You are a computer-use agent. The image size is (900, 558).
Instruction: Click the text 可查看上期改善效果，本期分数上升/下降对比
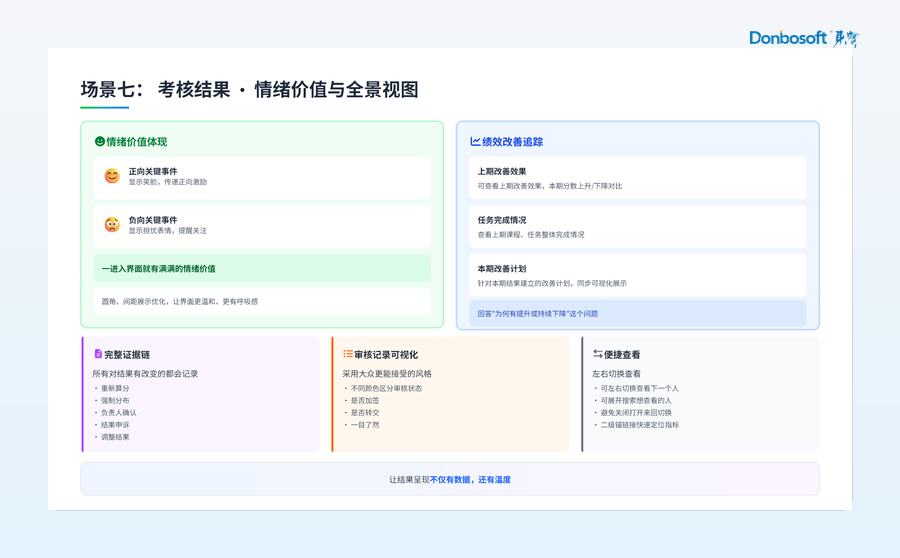[550, 186]
